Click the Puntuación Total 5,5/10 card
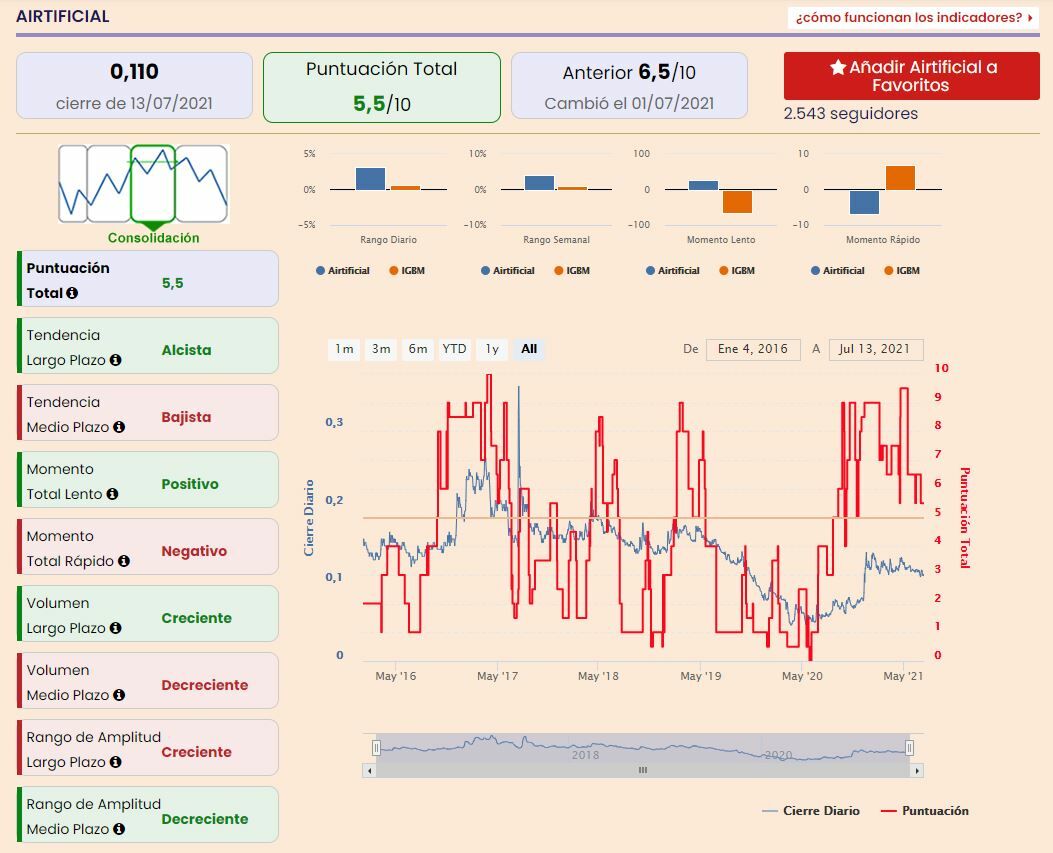The width and height of the screenshot is (1053, 853). coord(381,87)
